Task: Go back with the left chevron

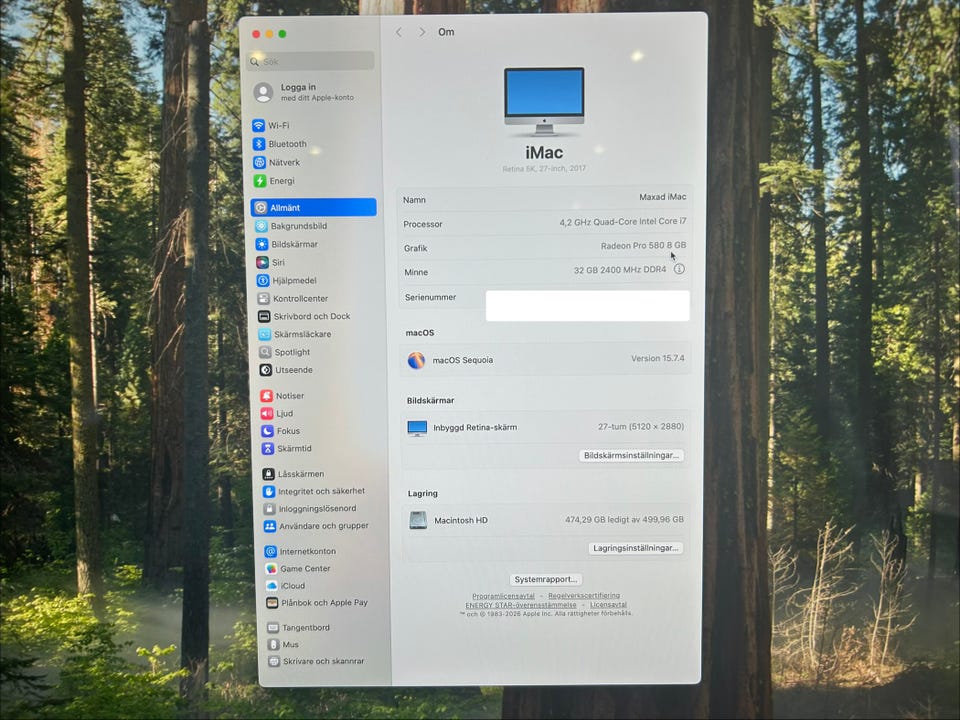Action: point(399,32)
